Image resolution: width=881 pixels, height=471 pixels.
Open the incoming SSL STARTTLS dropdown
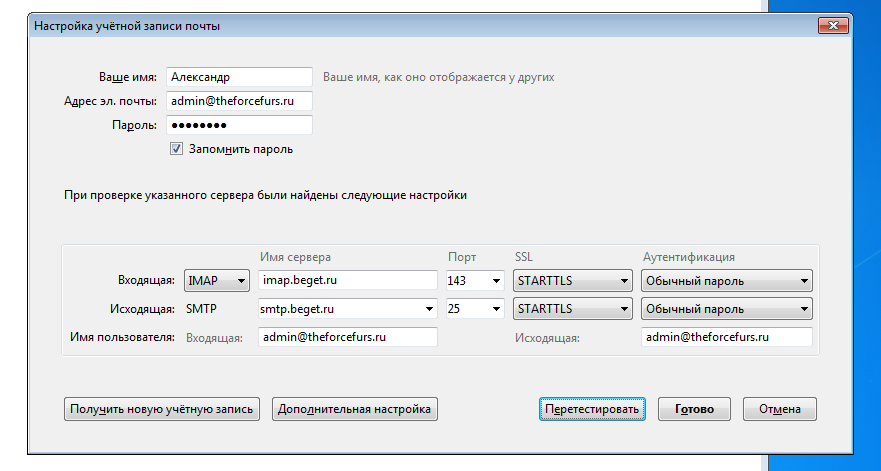[x=573, y=280]
